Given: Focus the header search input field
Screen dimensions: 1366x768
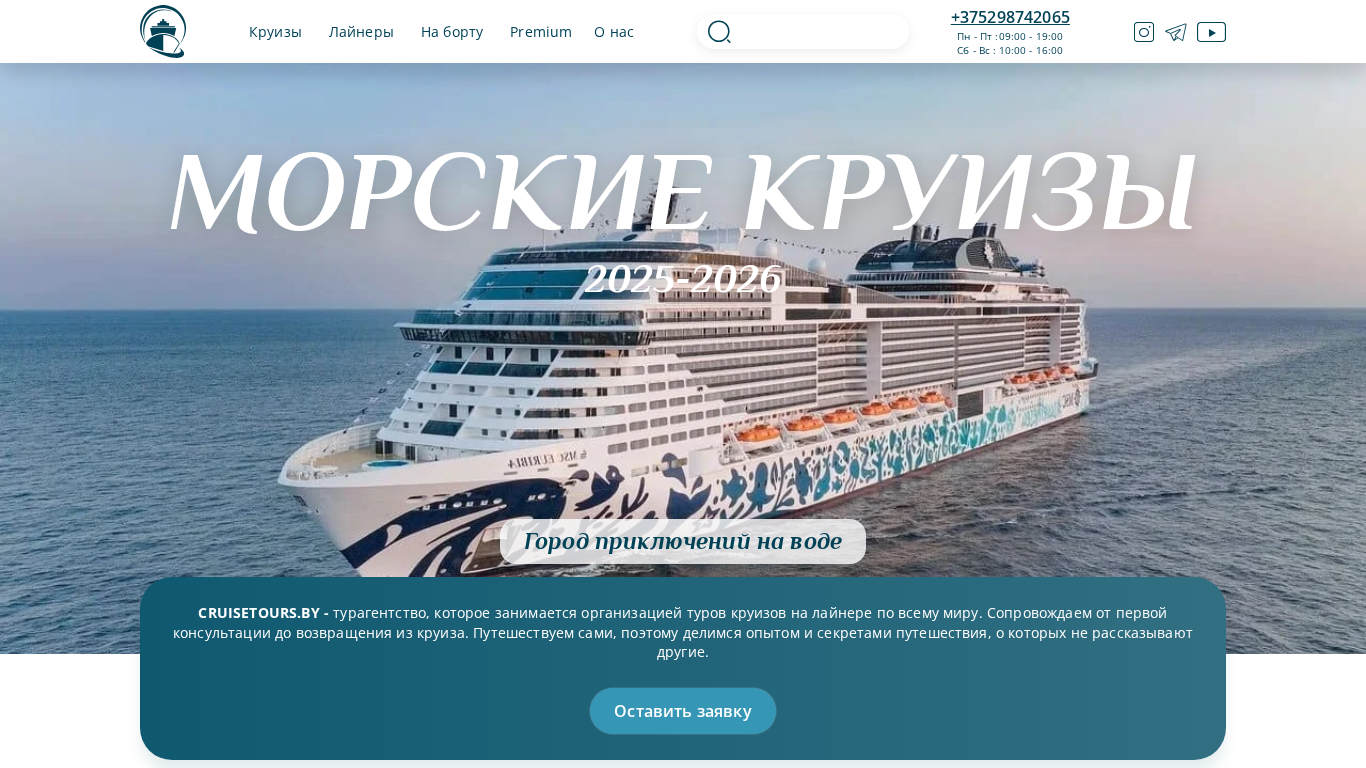Looking at the screenshot, I should 820,32.
